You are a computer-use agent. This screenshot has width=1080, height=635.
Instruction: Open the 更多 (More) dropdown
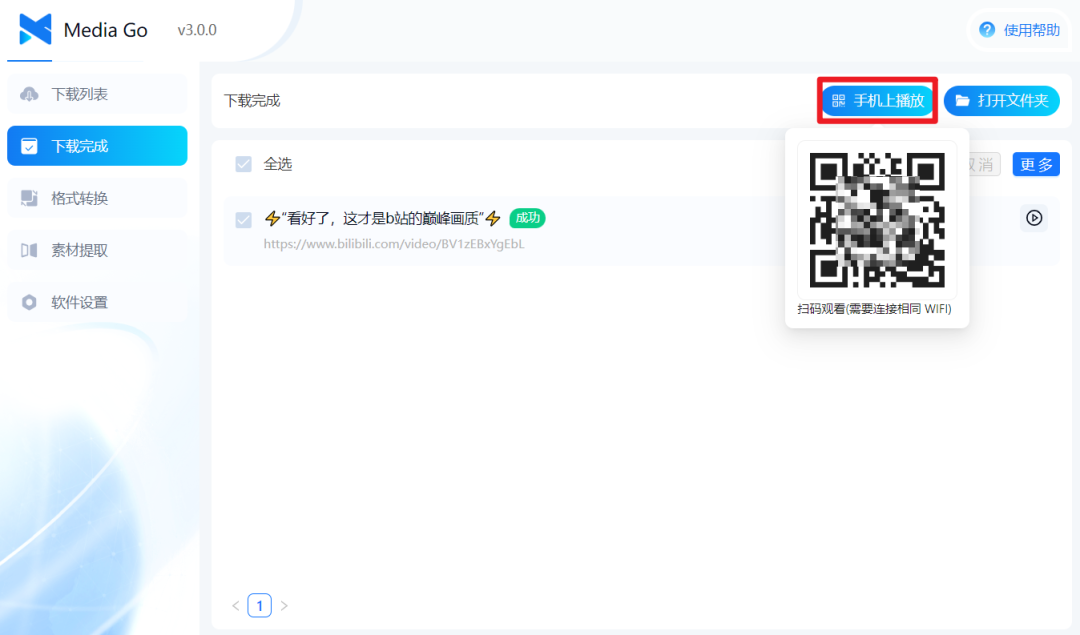tap(1035, 164)
